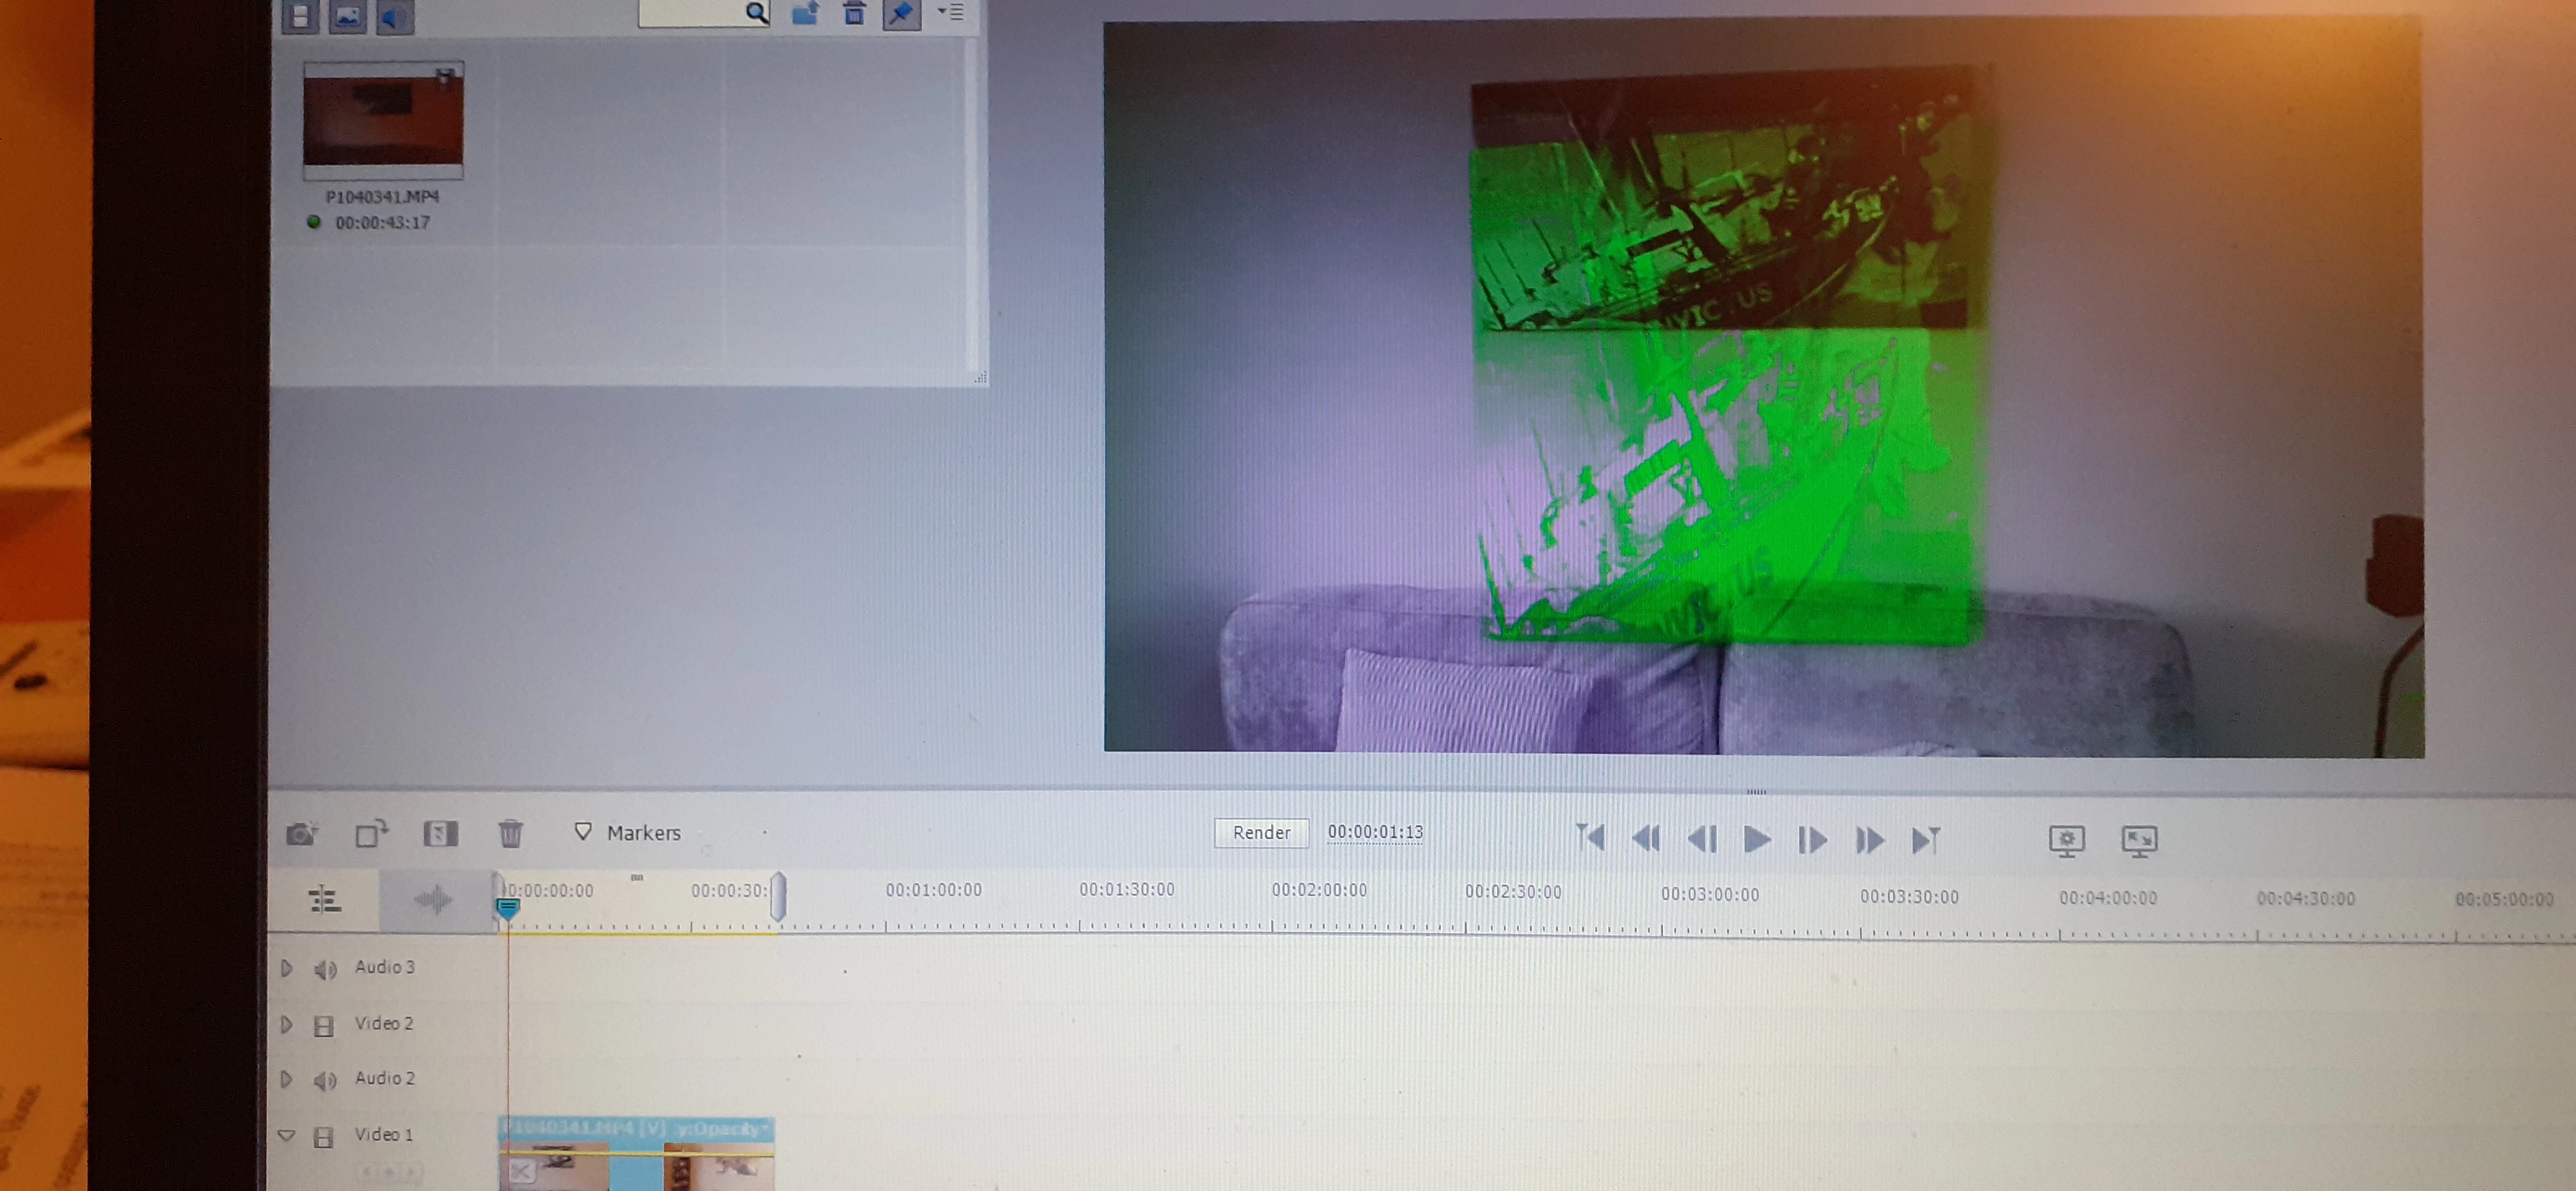Image resolution: width=2576 pixels, height=1191 pixels.
Task: Open the project assets panel options menu
Action: coord(950,13)
